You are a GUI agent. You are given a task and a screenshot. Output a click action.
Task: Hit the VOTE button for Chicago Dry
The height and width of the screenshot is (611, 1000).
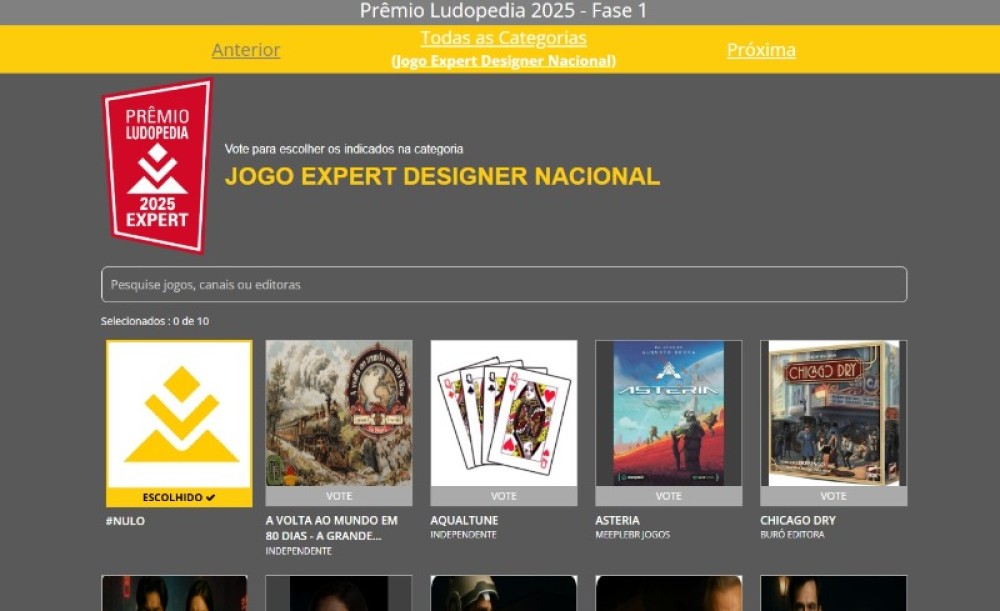(x=833, y=496)
